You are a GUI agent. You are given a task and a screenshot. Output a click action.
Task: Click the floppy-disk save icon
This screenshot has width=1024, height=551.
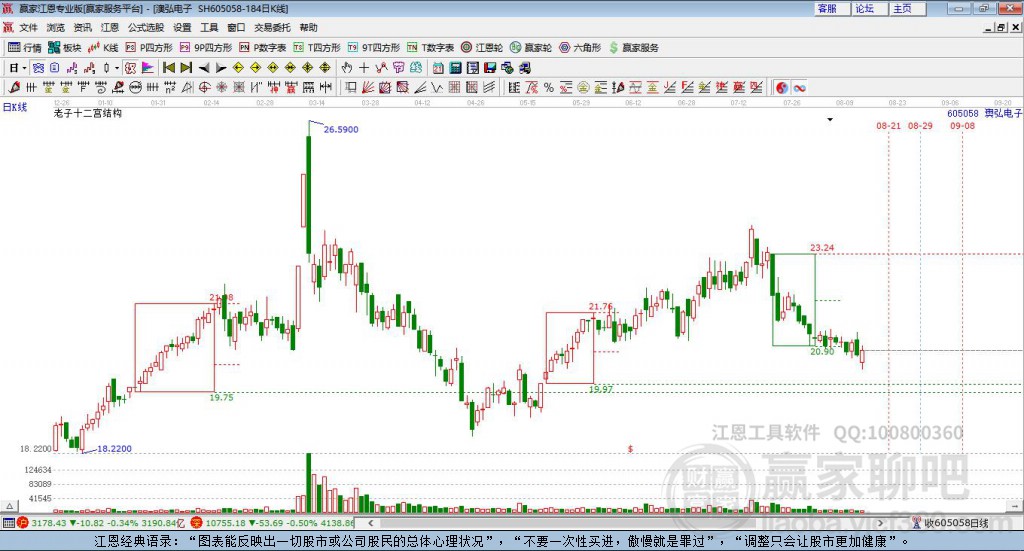point(490,68)
